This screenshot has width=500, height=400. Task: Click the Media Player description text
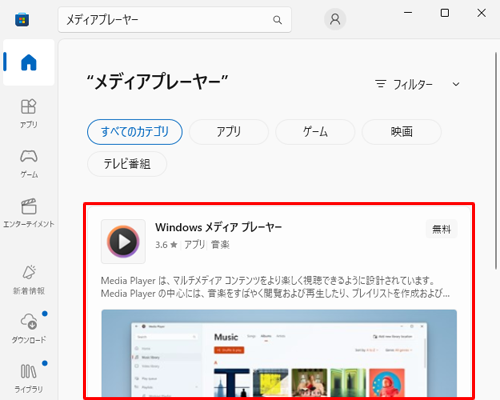[x=275, y=287]
